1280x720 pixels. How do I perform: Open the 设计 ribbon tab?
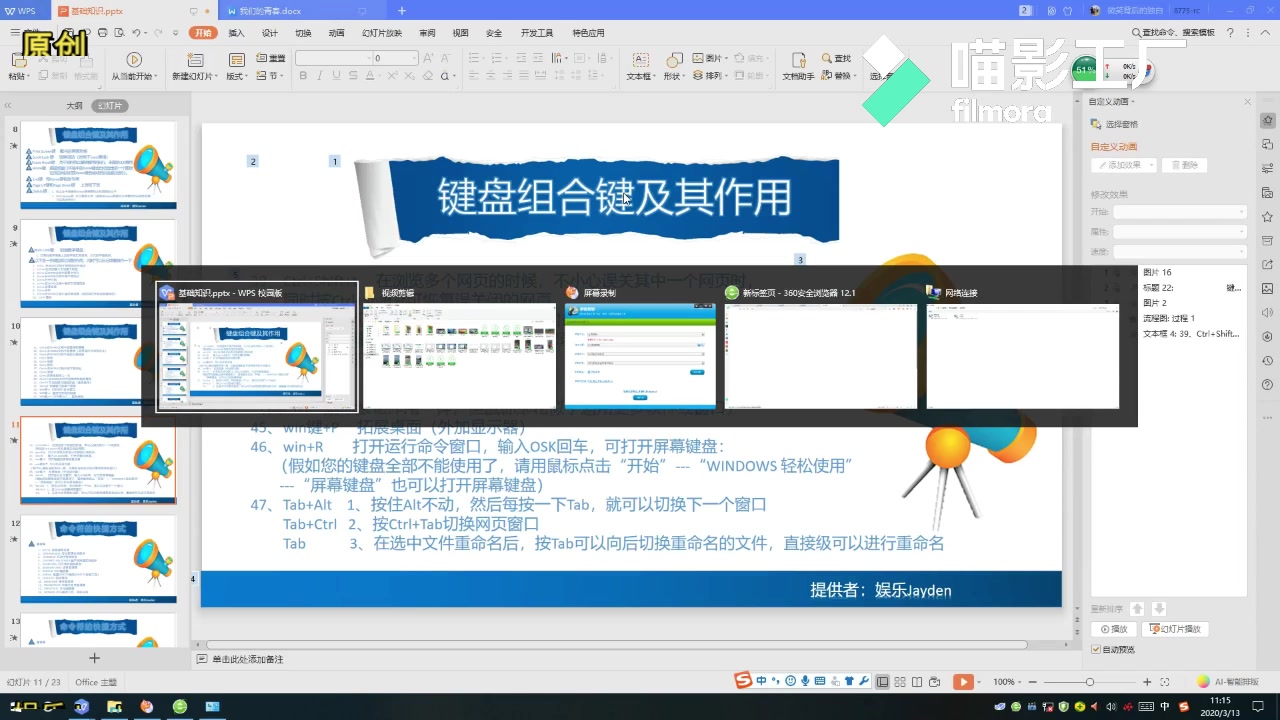(x=270, y=33)
